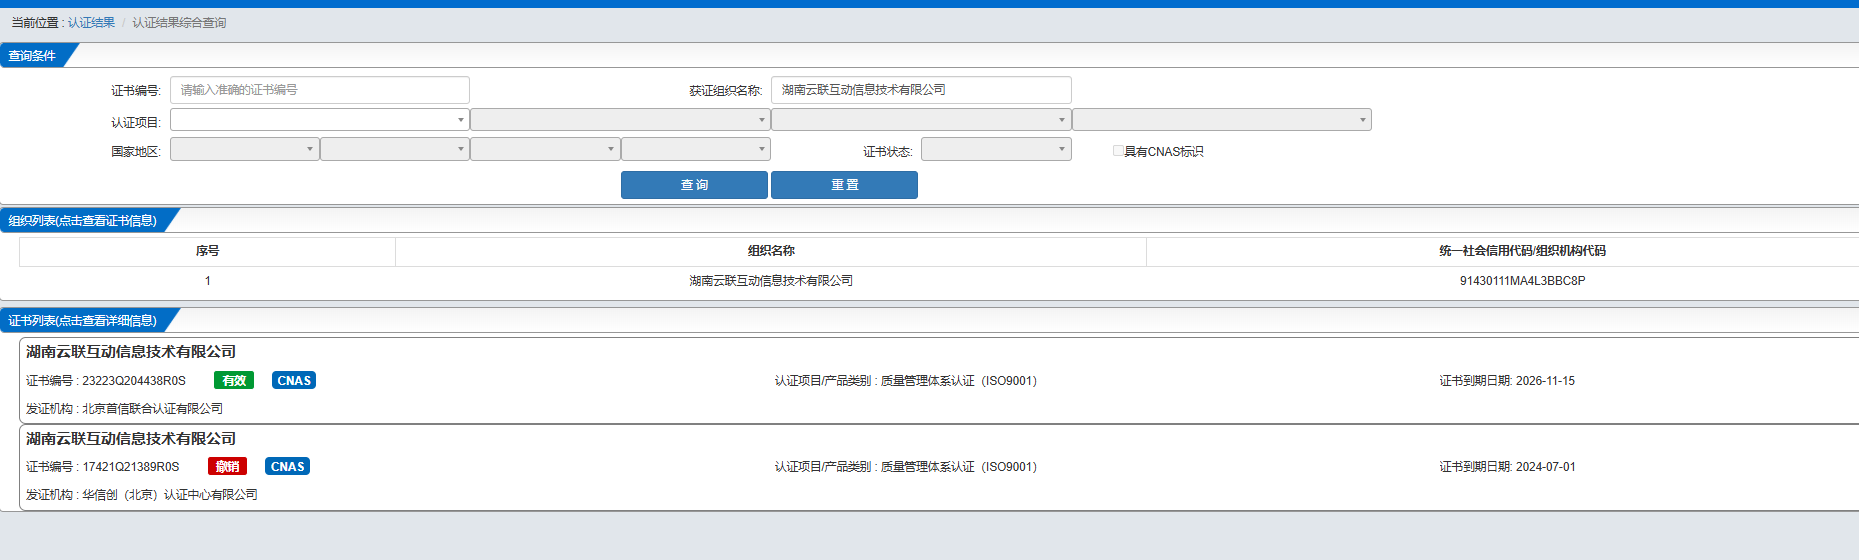Click expiry date 2024-07-01
This screenshot has height=560, width=1859.
tap(1545, 467)
